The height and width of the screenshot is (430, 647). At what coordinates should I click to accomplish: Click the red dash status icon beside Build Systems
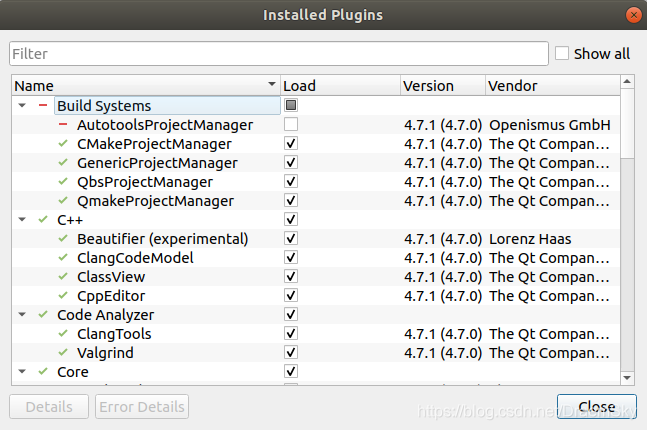tap(43, 106)
